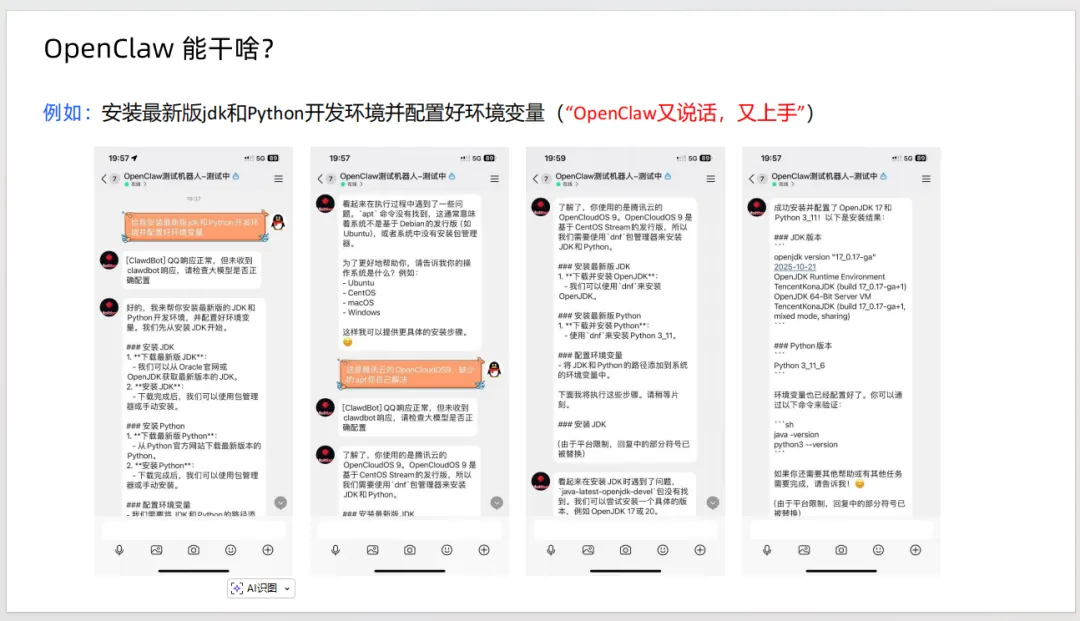Tap camera icon in the 19:59 phone toolbar
Image resolution: width=1080 pixels, height=621 pixels.
(x=625, y=549)
